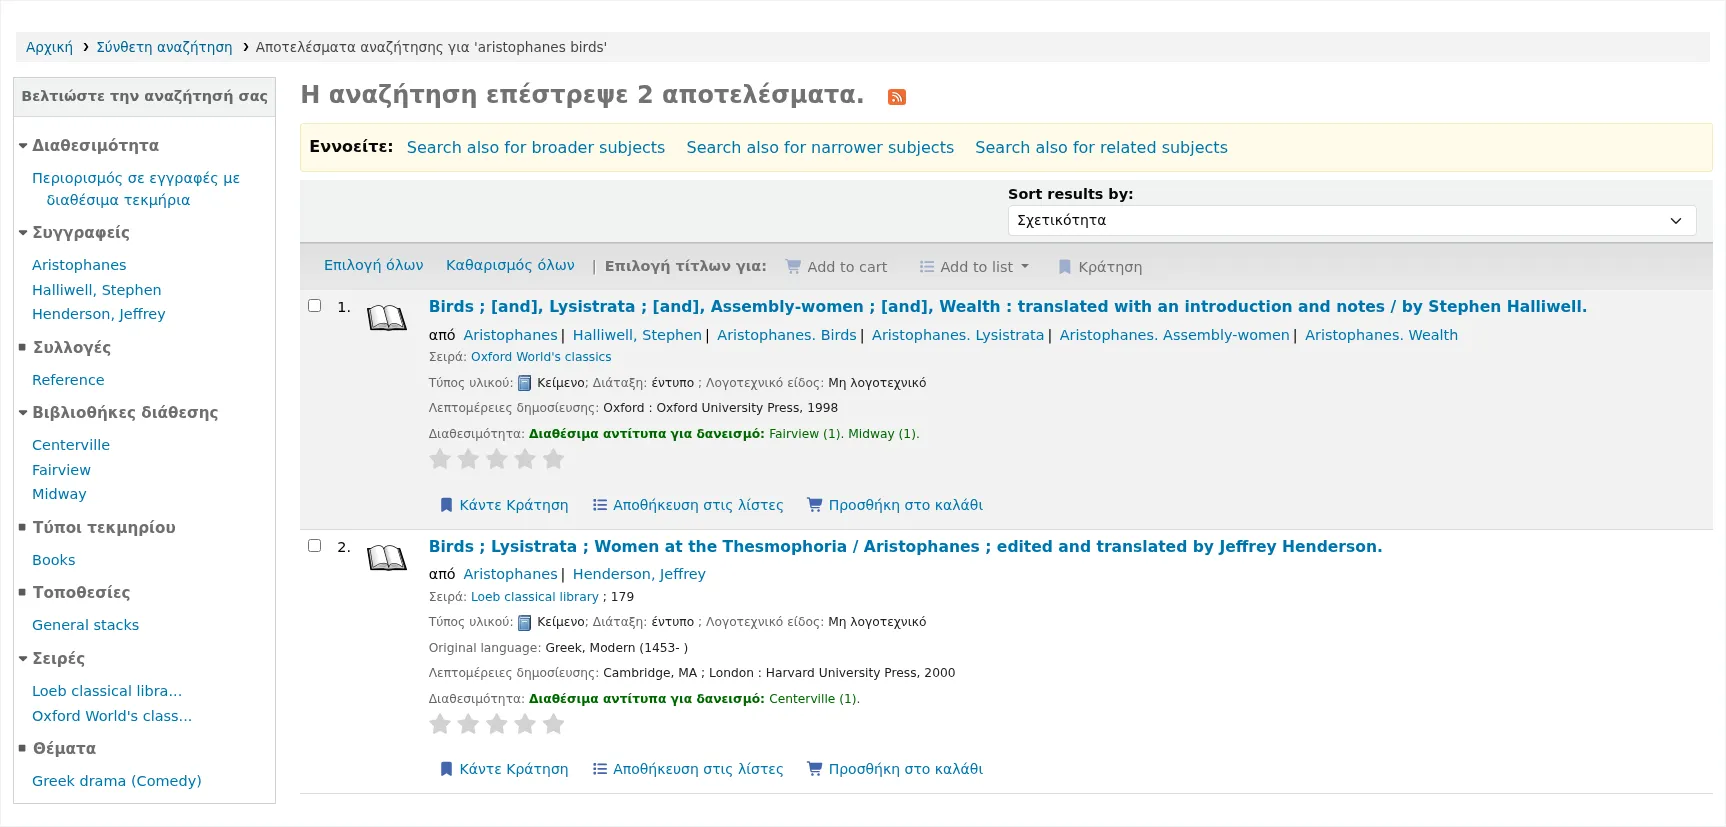Click the Κράτηση toolbar bookmark button
This screenshot has width=1726, height=827.
(1100, 267)
